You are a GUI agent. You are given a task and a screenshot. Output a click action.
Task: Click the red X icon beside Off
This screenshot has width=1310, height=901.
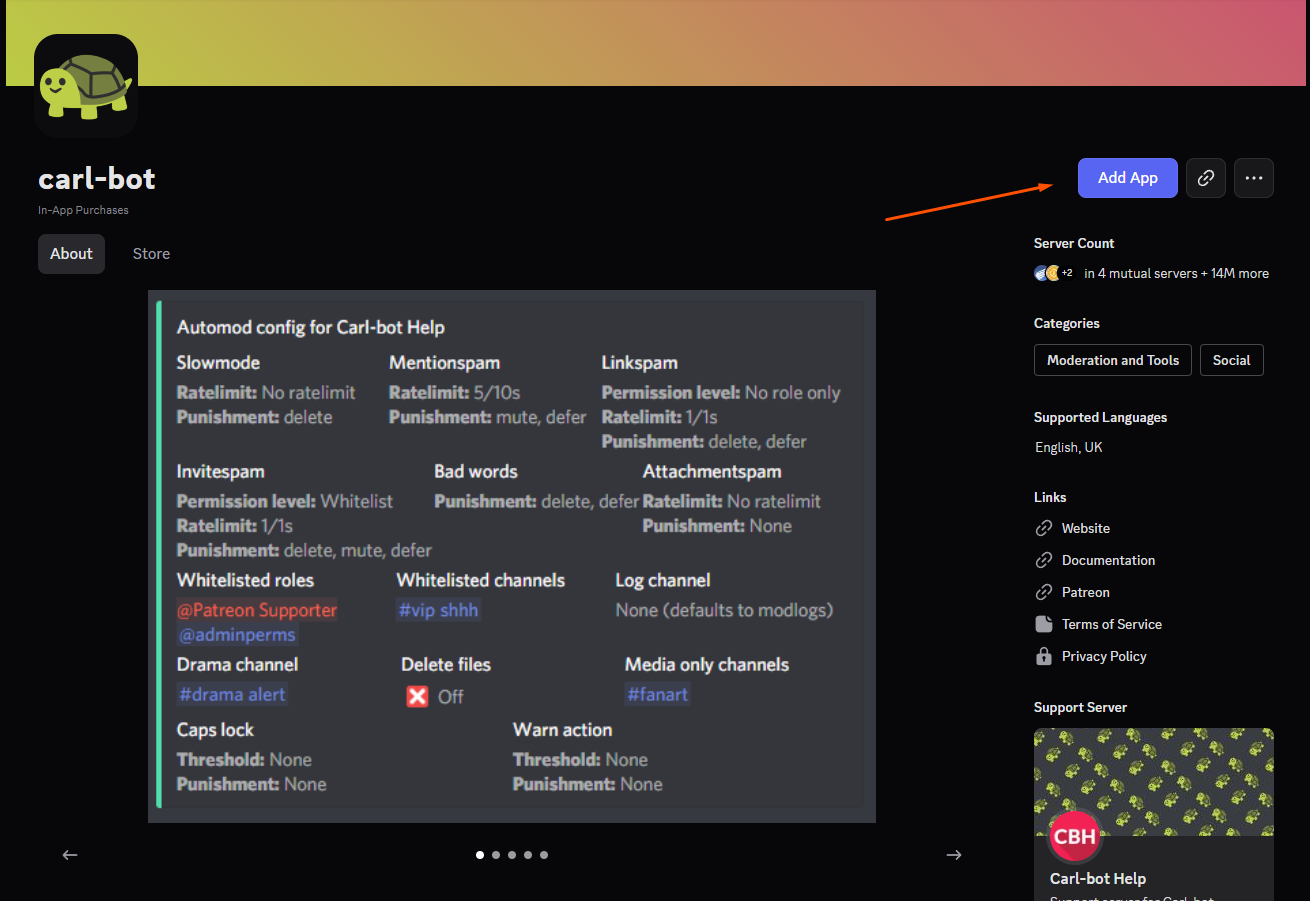417,696
